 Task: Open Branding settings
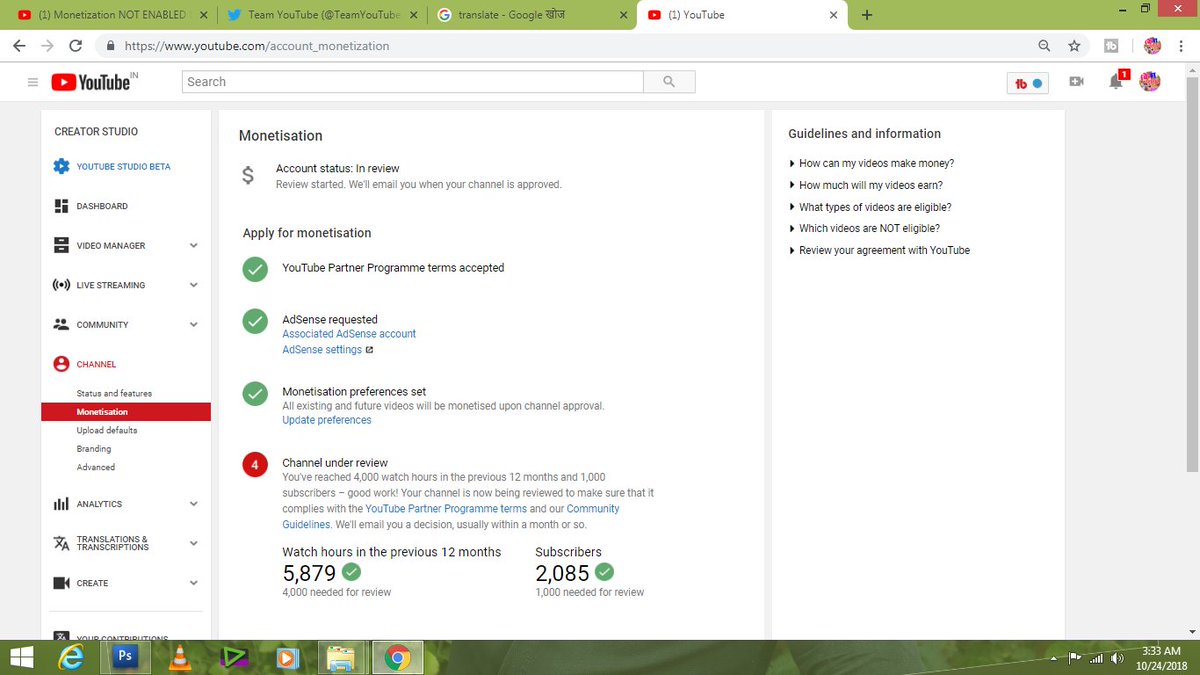pyautogui.click(x=94, y=449)
